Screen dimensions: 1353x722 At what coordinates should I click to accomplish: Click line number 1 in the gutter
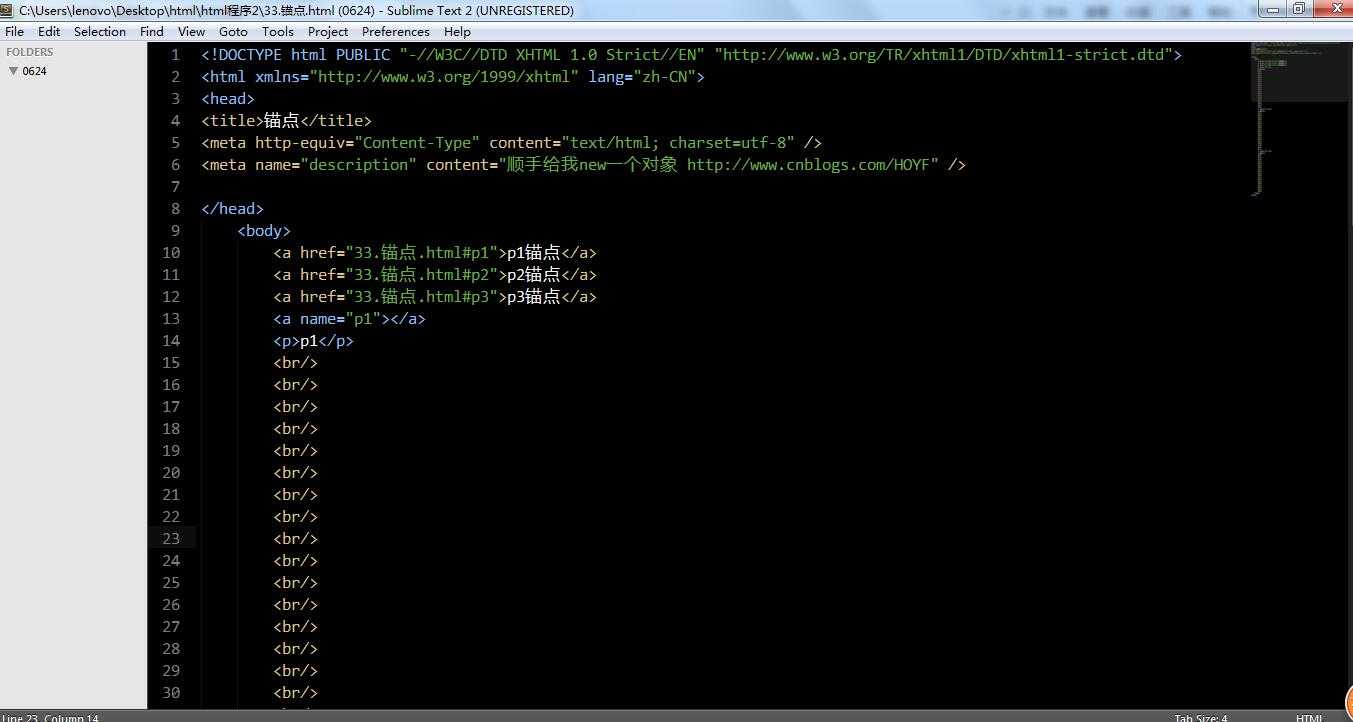click(x=176, y=55)
